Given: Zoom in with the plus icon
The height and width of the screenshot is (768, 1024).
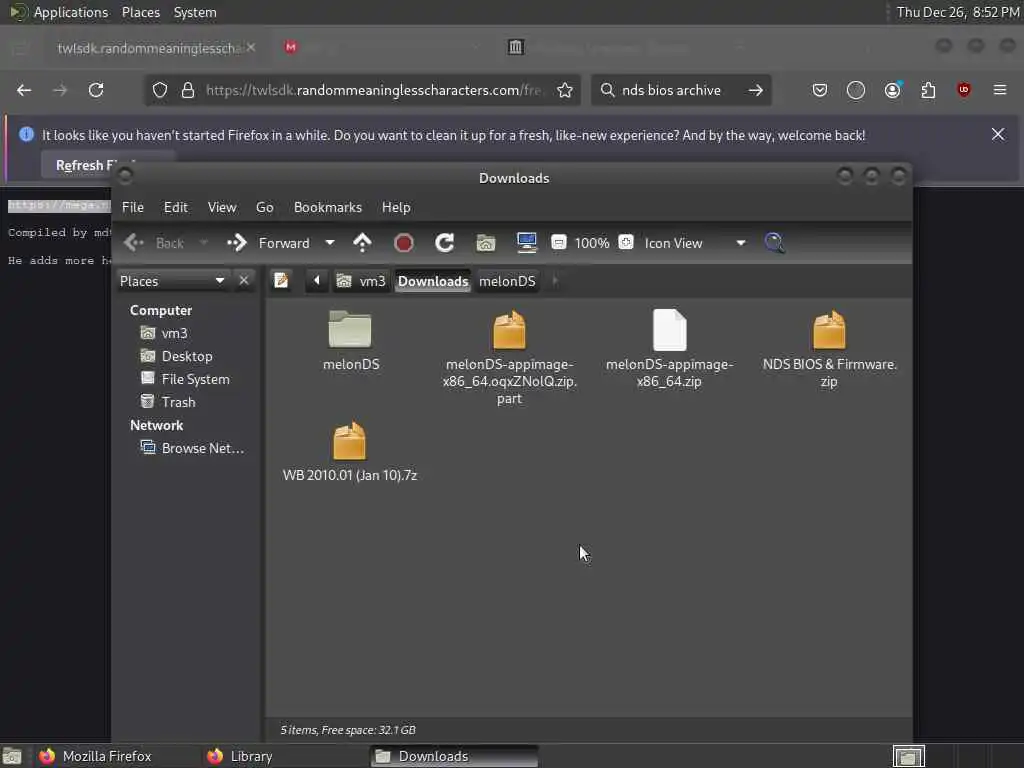Looking at the screenshot, I should pos(626,242).
